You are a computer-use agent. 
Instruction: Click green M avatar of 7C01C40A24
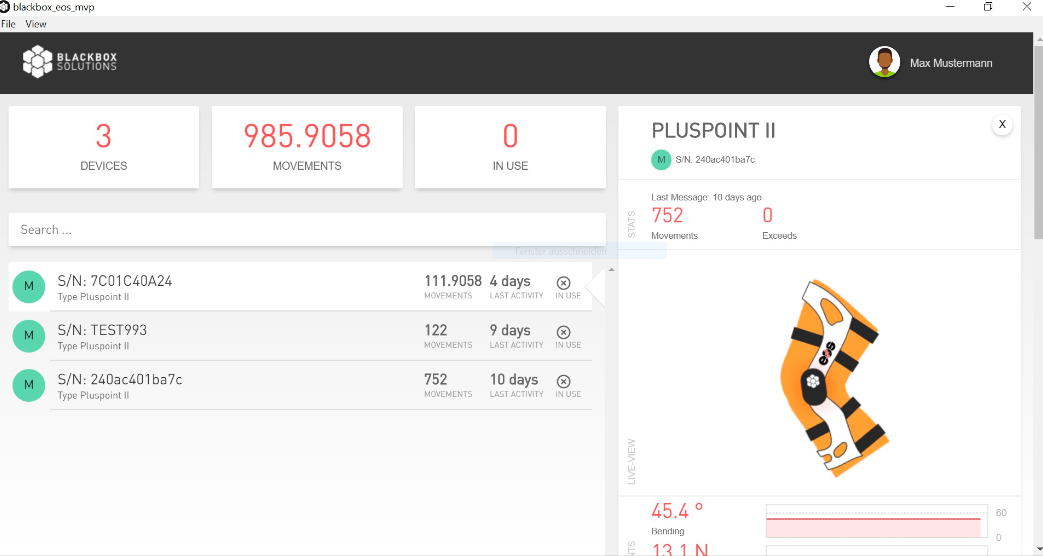tap(29, 287)
